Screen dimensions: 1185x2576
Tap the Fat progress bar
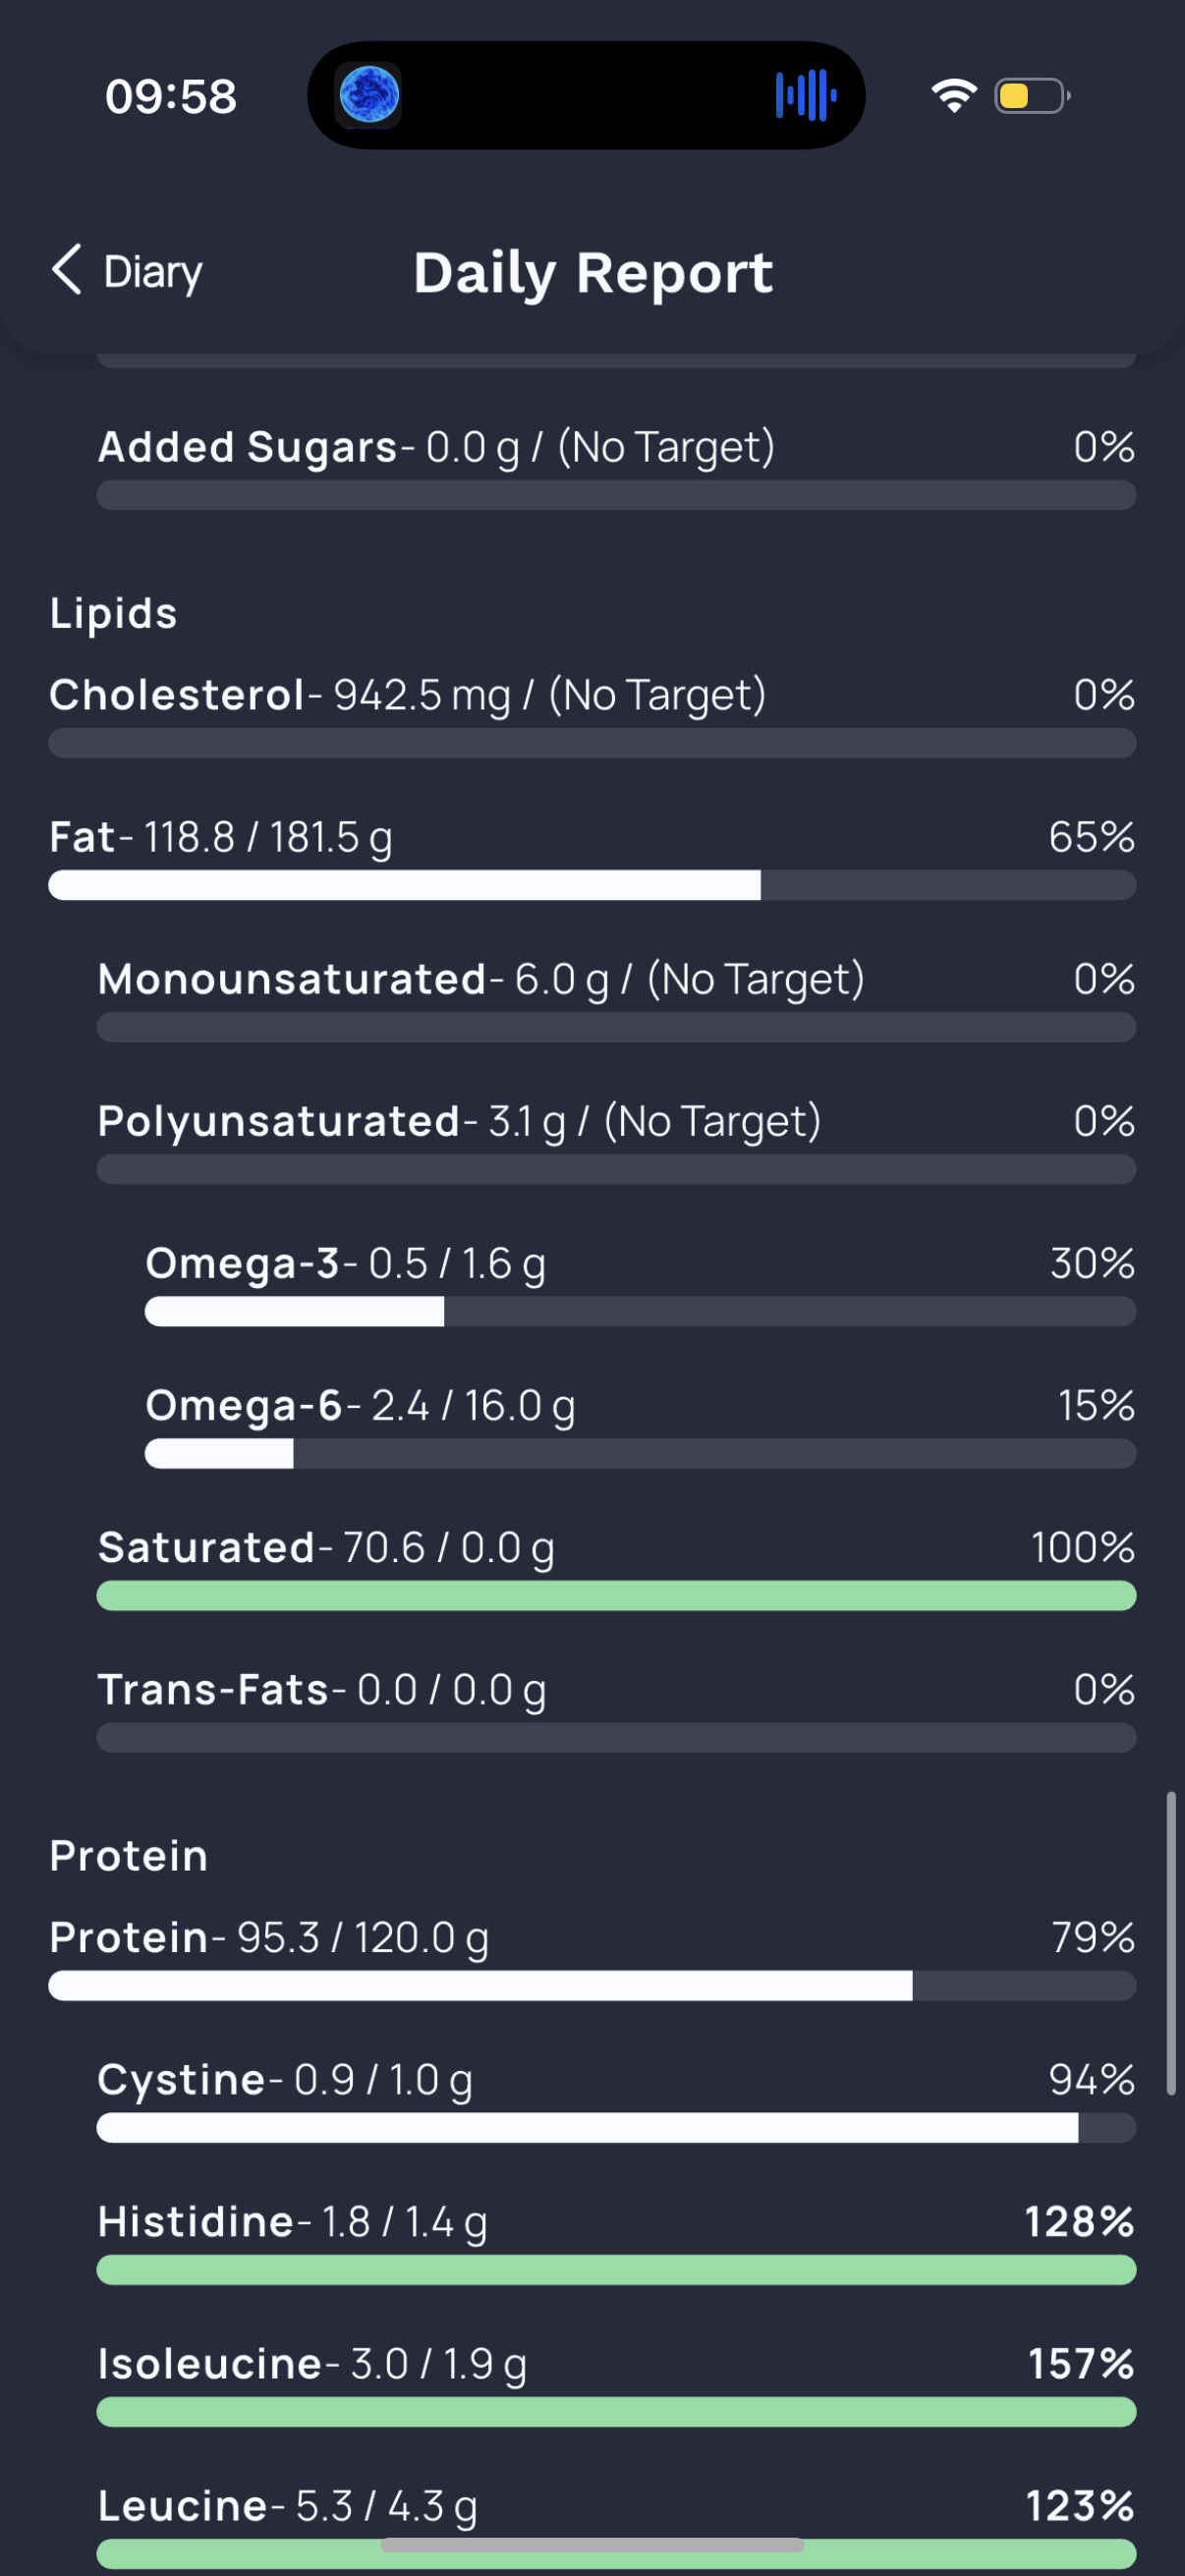pos(592,885)
